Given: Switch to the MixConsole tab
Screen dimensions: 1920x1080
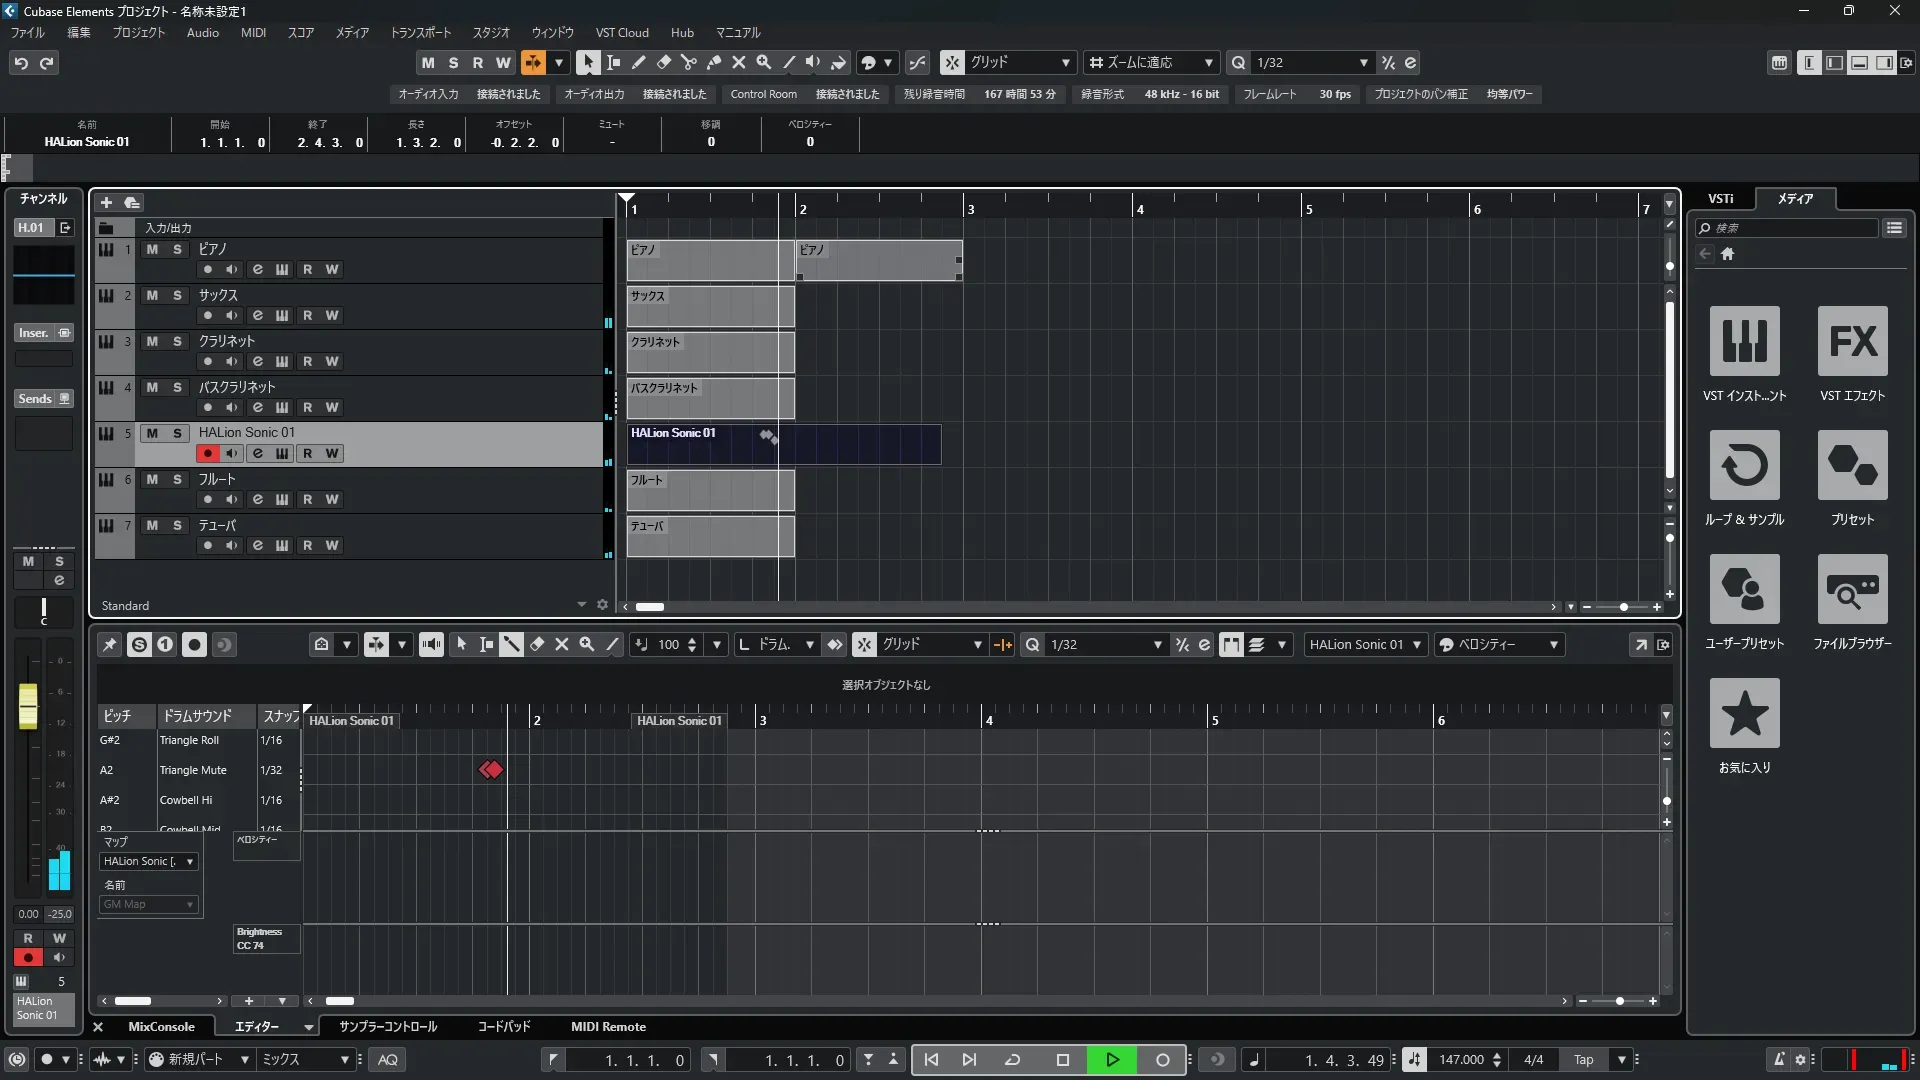Looking at the screenshot, I should coord(161,1026).
